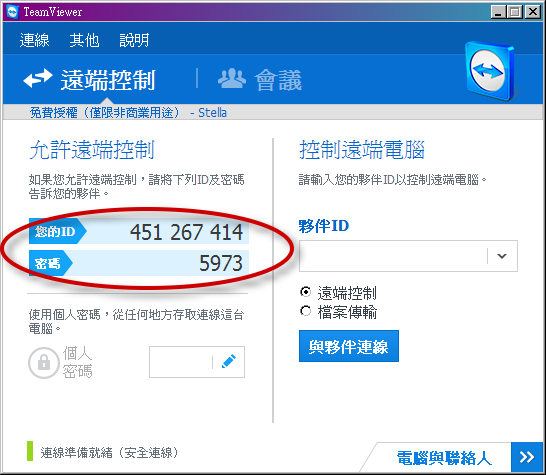Click the meeting people icon
The height and width of the screenshot is (475, 546).
coord(232,78)
